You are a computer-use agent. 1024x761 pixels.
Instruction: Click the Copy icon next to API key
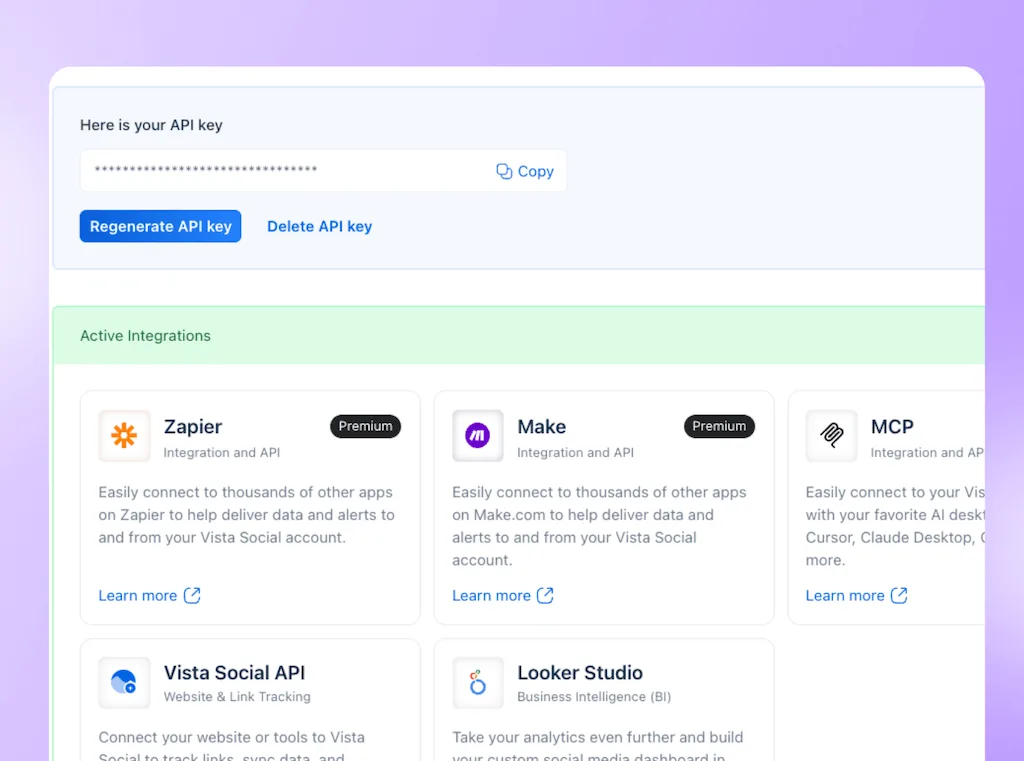(x=504, y=171)
